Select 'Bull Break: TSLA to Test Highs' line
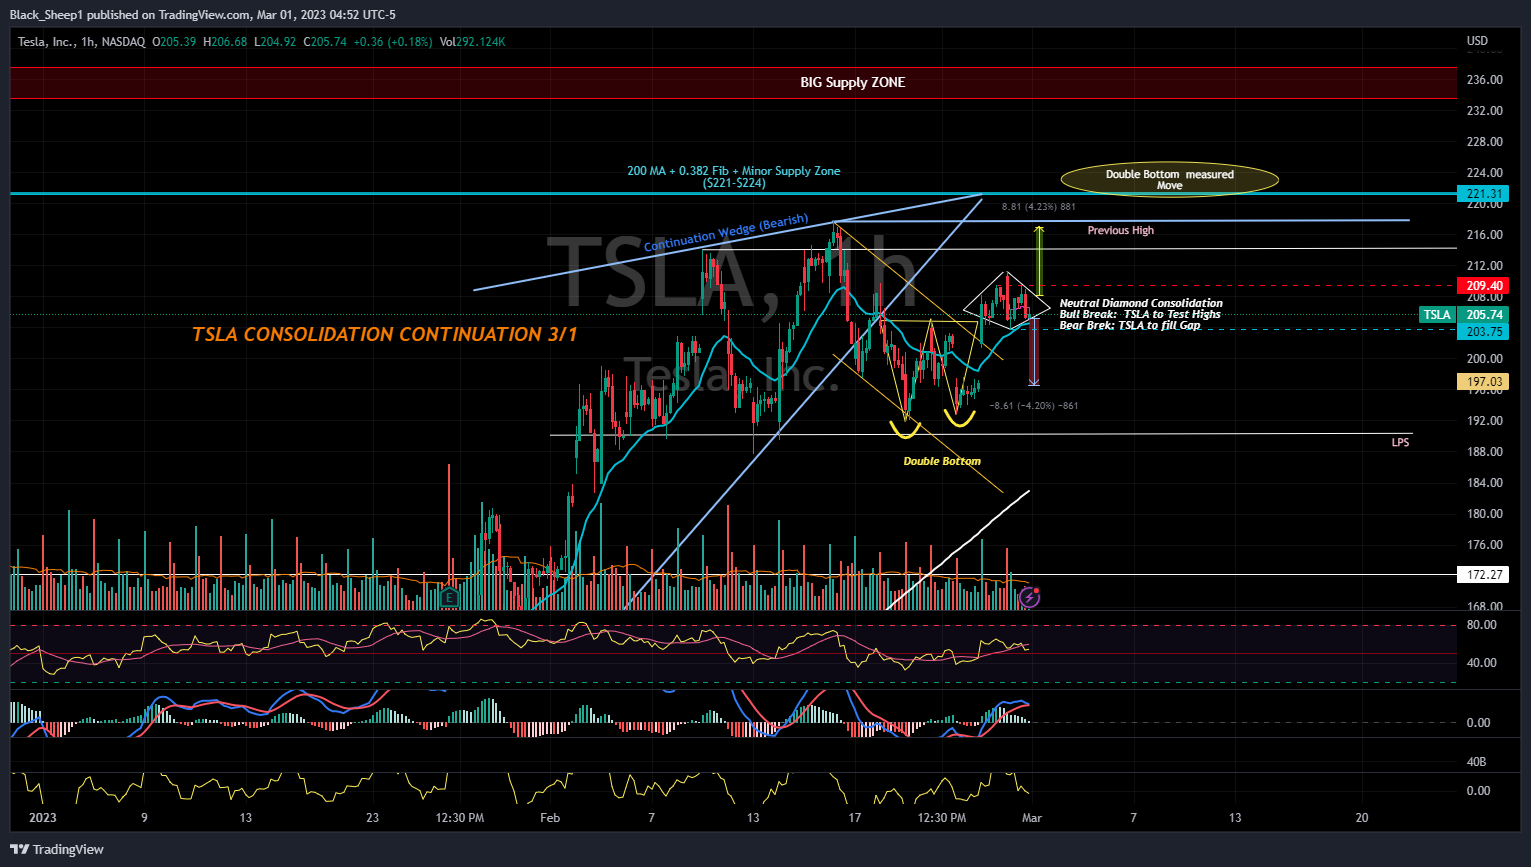1531x867 pixels. pyautogui.click(x=1140, y=314)
